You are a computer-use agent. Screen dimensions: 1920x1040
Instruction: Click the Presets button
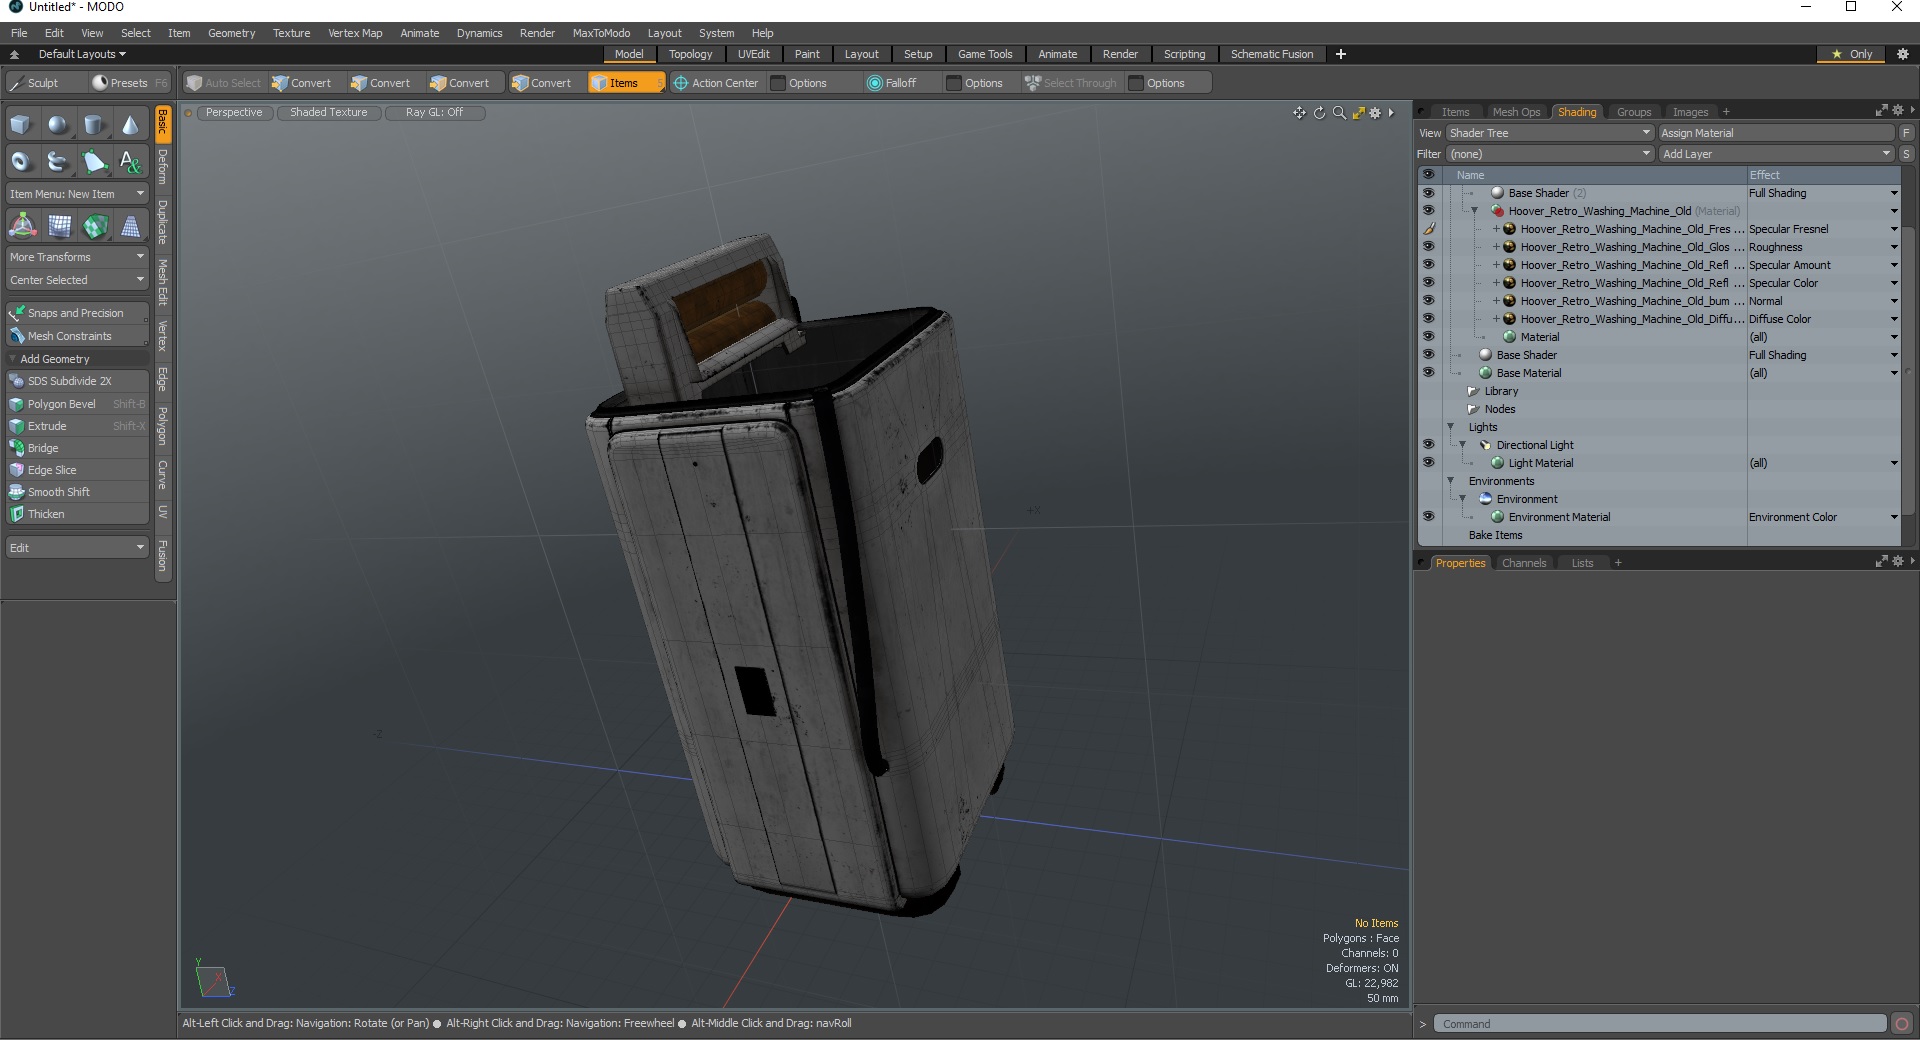pyautogui.click(x=129, y=83)
